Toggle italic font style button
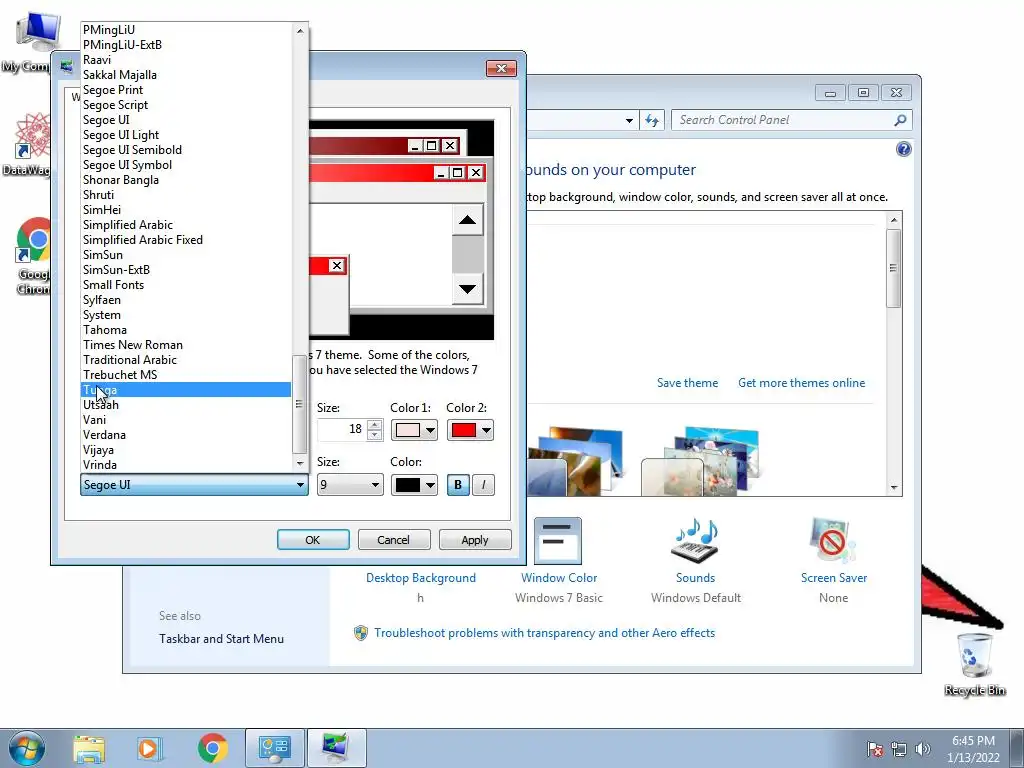 click(x=483, y=485)
